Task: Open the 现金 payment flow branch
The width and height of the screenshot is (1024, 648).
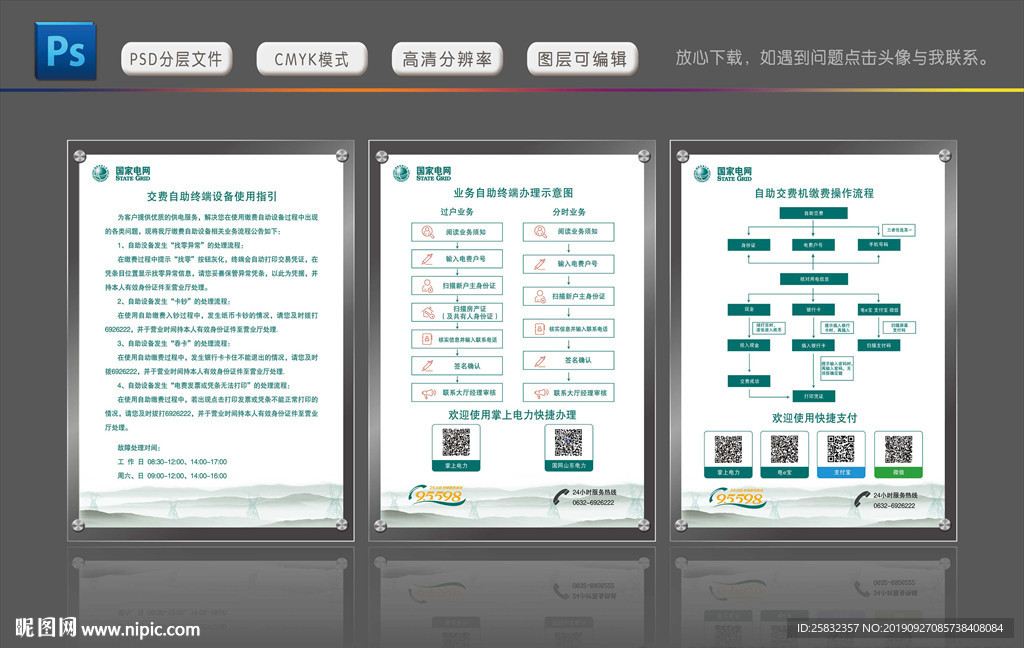Action: point(750,308)
